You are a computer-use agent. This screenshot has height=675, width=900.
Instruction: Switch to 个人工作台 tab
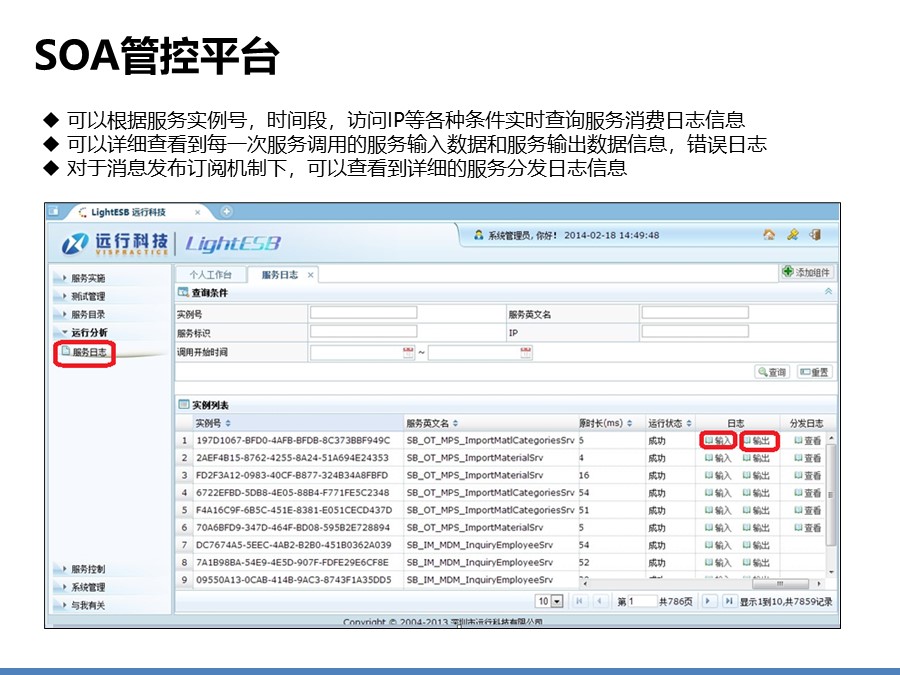[211, 275]
